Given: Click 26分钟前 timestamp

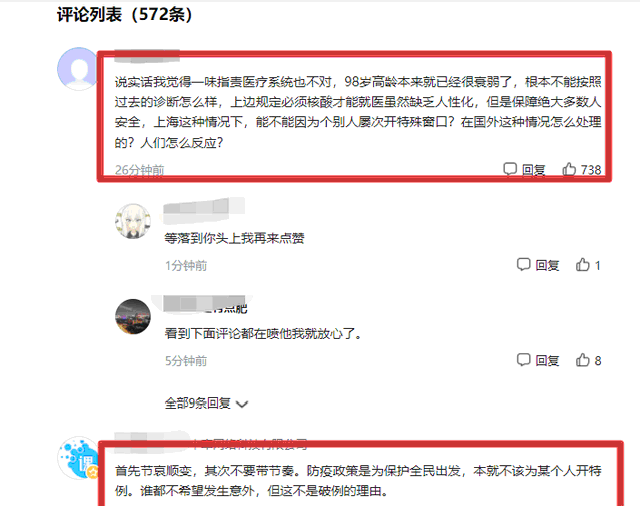Looking at the screenshot, I should click(x=139, y=169).
